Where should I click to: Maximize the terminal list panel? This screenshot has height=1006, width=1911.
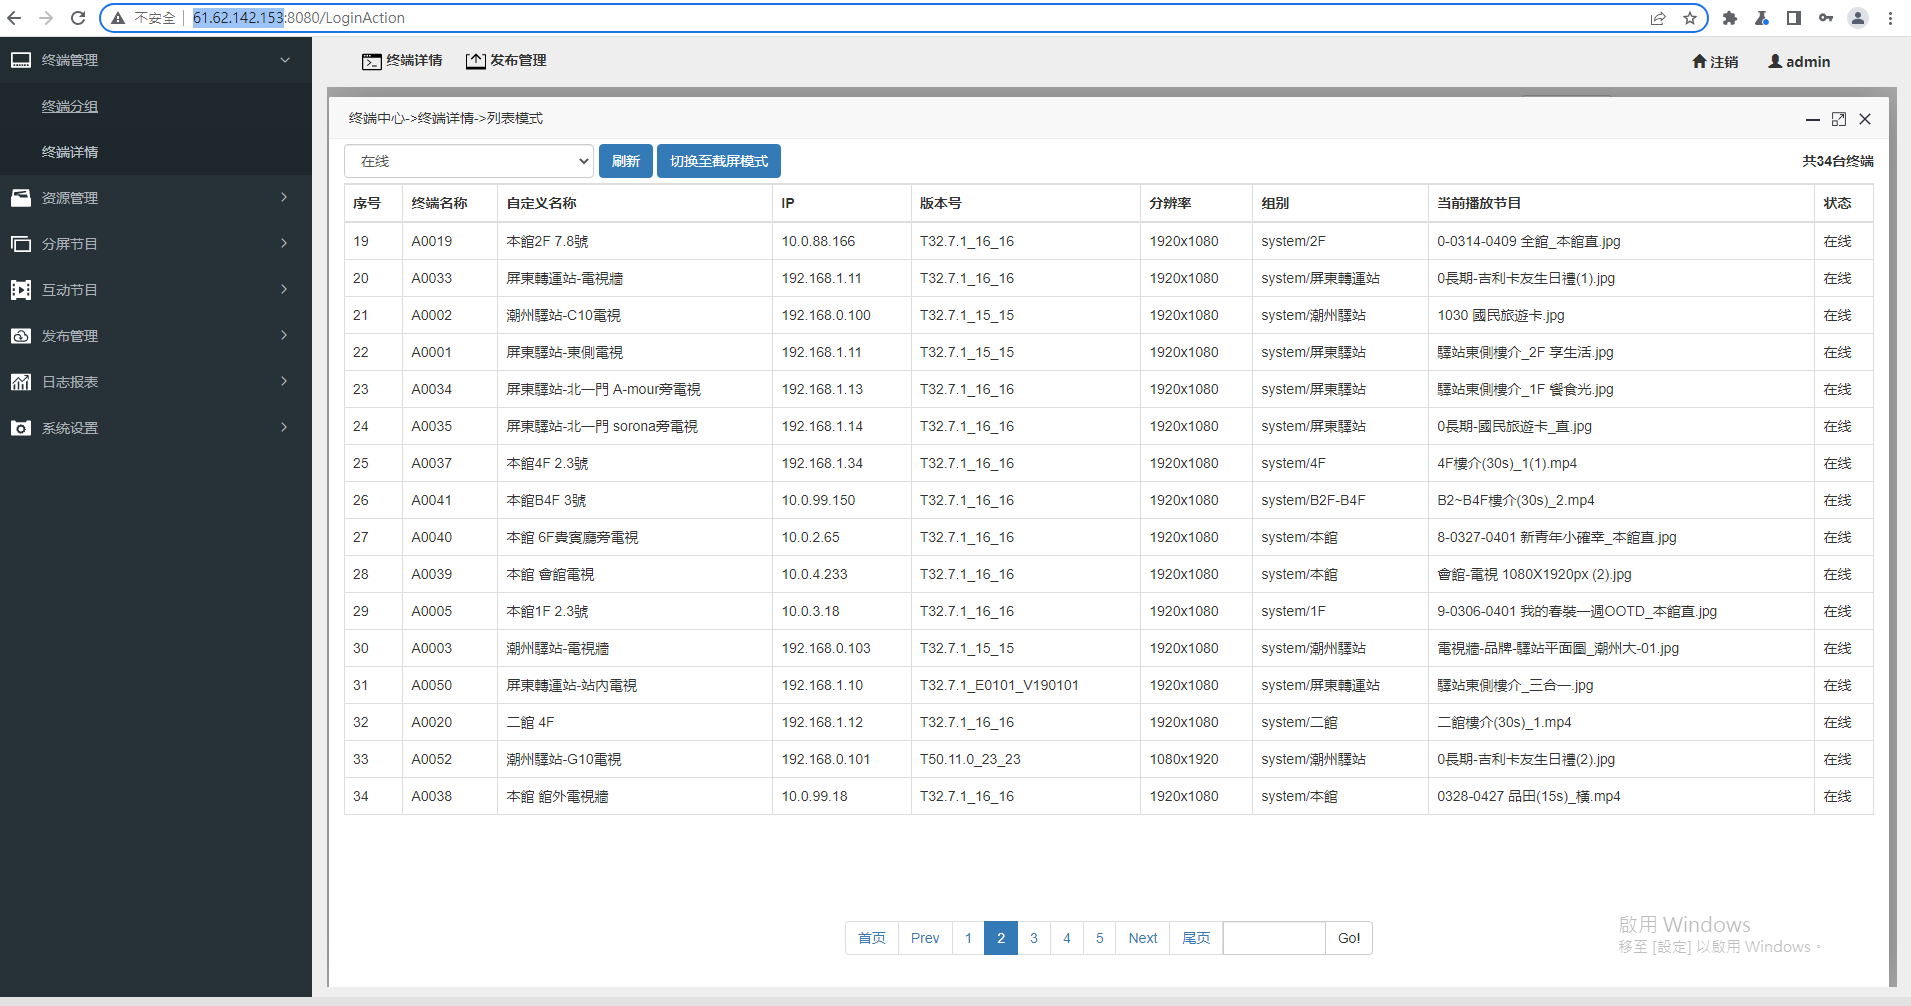(x=1839, y=119)
